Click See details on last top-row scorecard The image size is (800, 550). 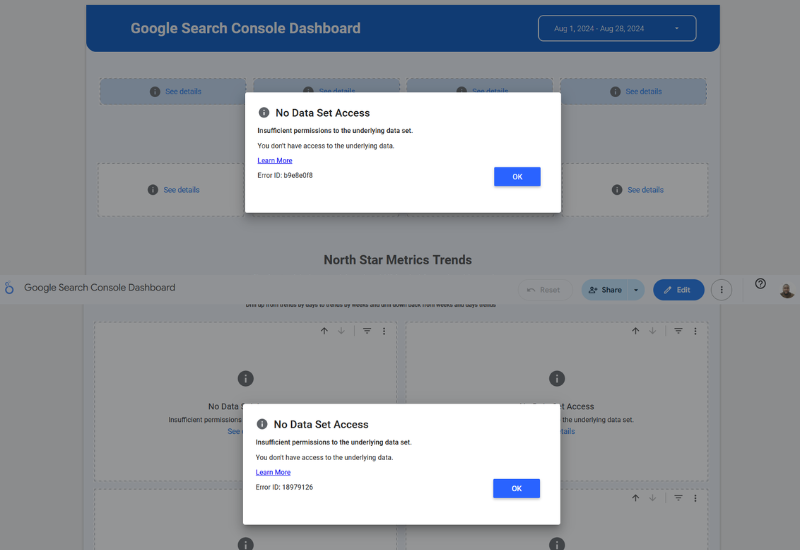pyautogui.click(x=643, y=91)
